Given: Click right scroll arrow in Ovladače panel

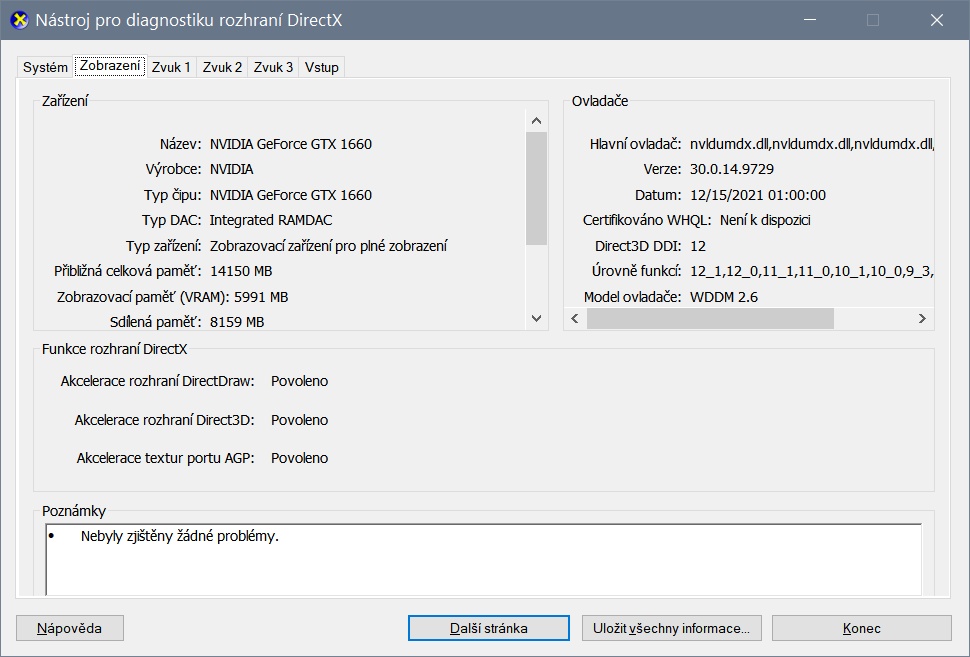Looking at the screenshot, I should click(922, 318).
